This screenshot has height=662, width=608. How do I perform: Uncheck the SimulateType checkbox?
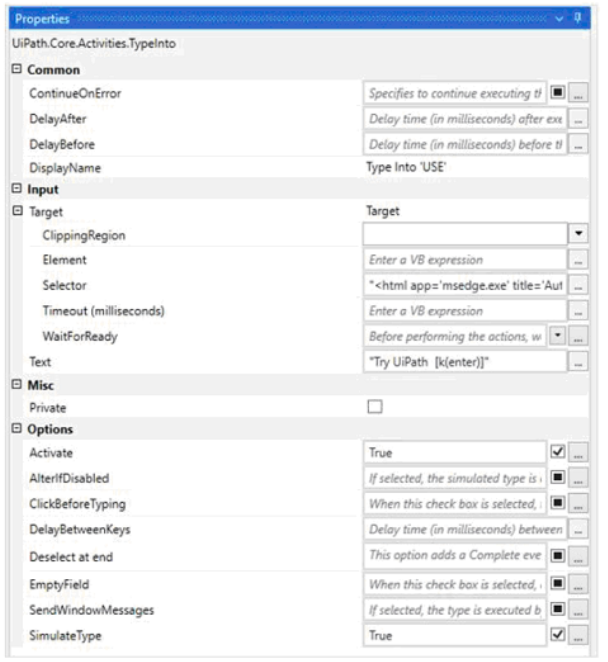[558, 634]
